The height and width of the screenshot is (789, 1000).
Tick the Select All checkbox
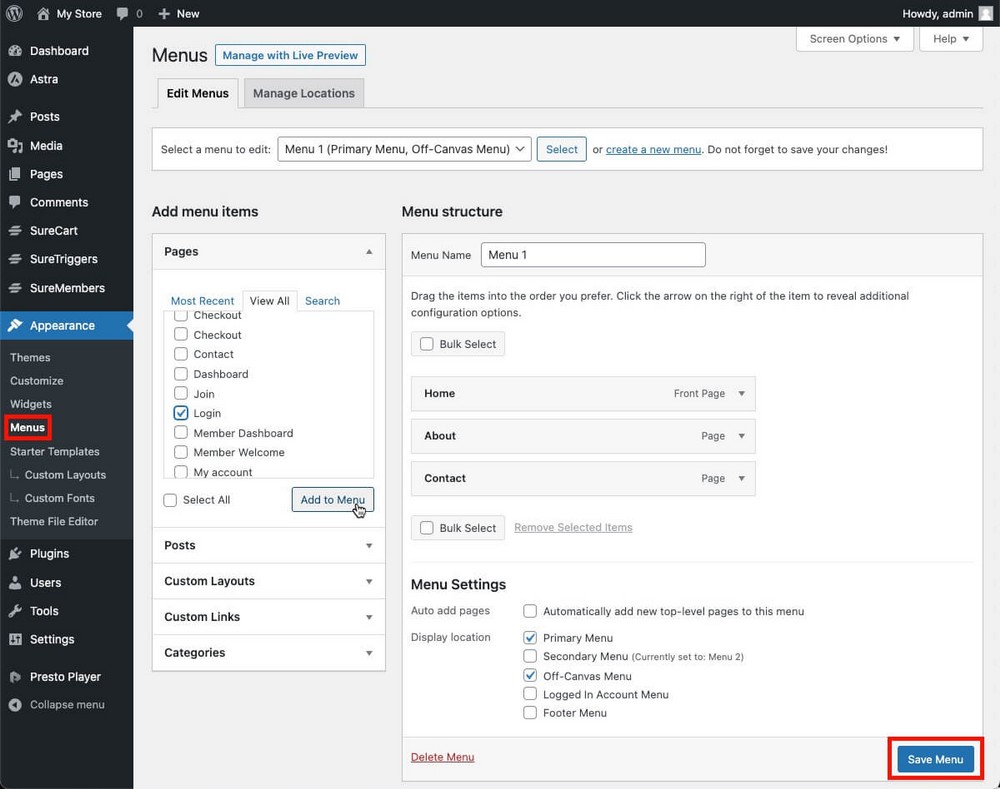click(x=170, y=500)
